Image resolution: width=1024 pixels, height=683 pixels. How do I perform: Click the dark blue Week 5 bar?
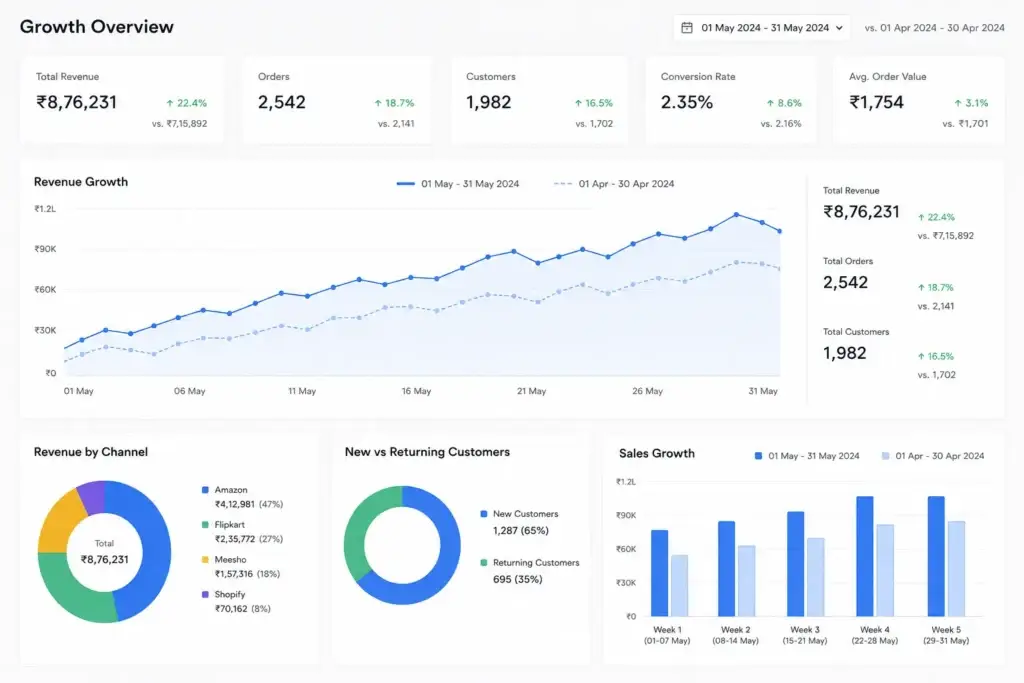[x=936, y=556]
